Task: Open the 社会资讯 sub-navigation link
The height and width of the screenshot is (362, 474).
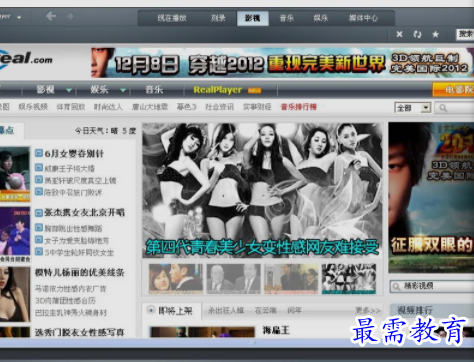Action: pyautogui.click(x=219, y=107)
